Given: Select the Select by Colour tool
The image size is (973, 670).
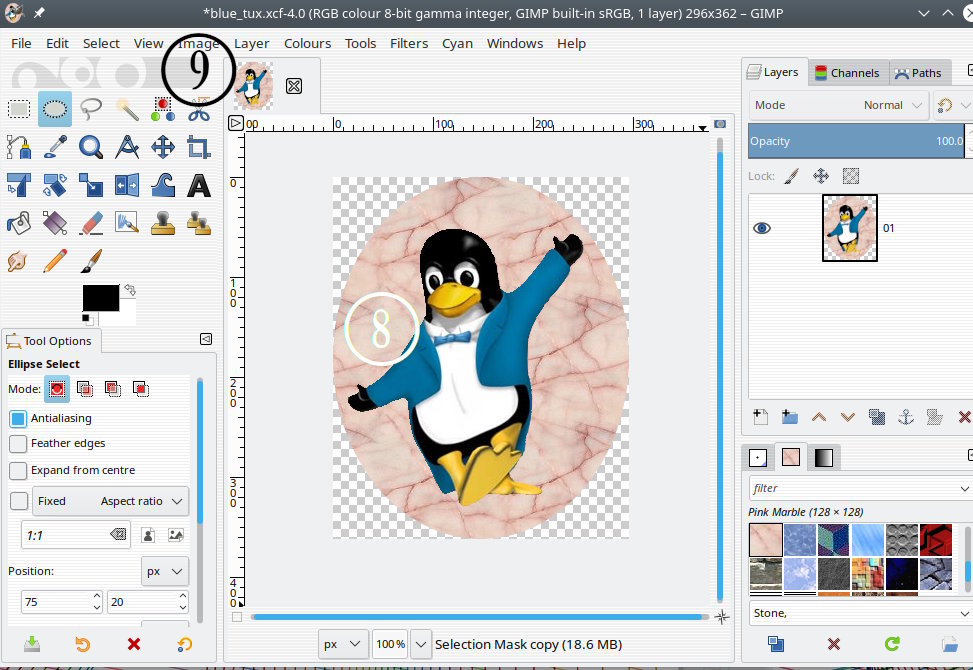Looking at the screenshot, I should [x=163, y=109].
